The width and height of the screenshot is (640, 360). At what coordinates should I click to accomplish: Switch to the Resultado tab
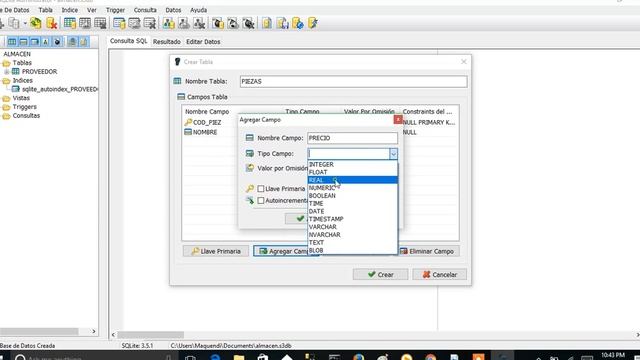(x=167, y=42)
